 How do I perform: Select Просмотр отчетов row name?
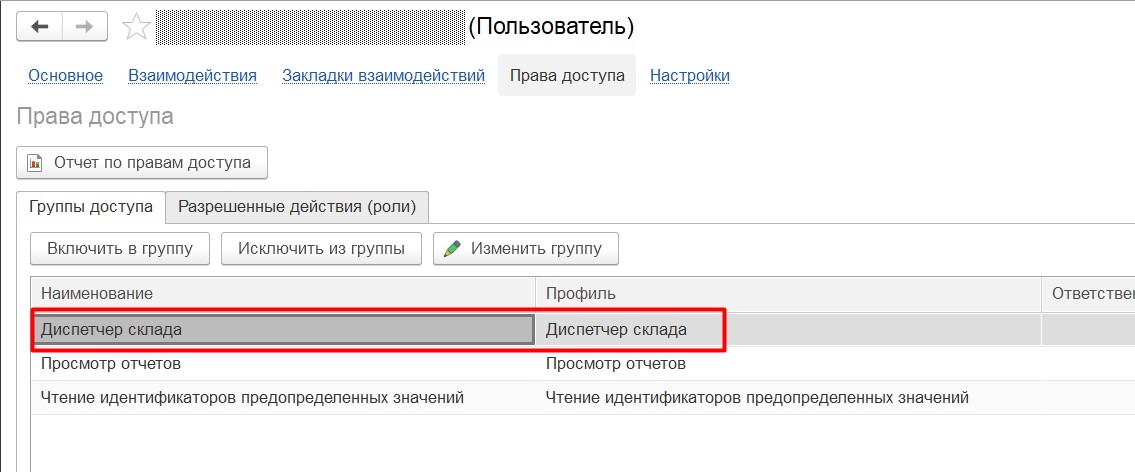[111, 363]
